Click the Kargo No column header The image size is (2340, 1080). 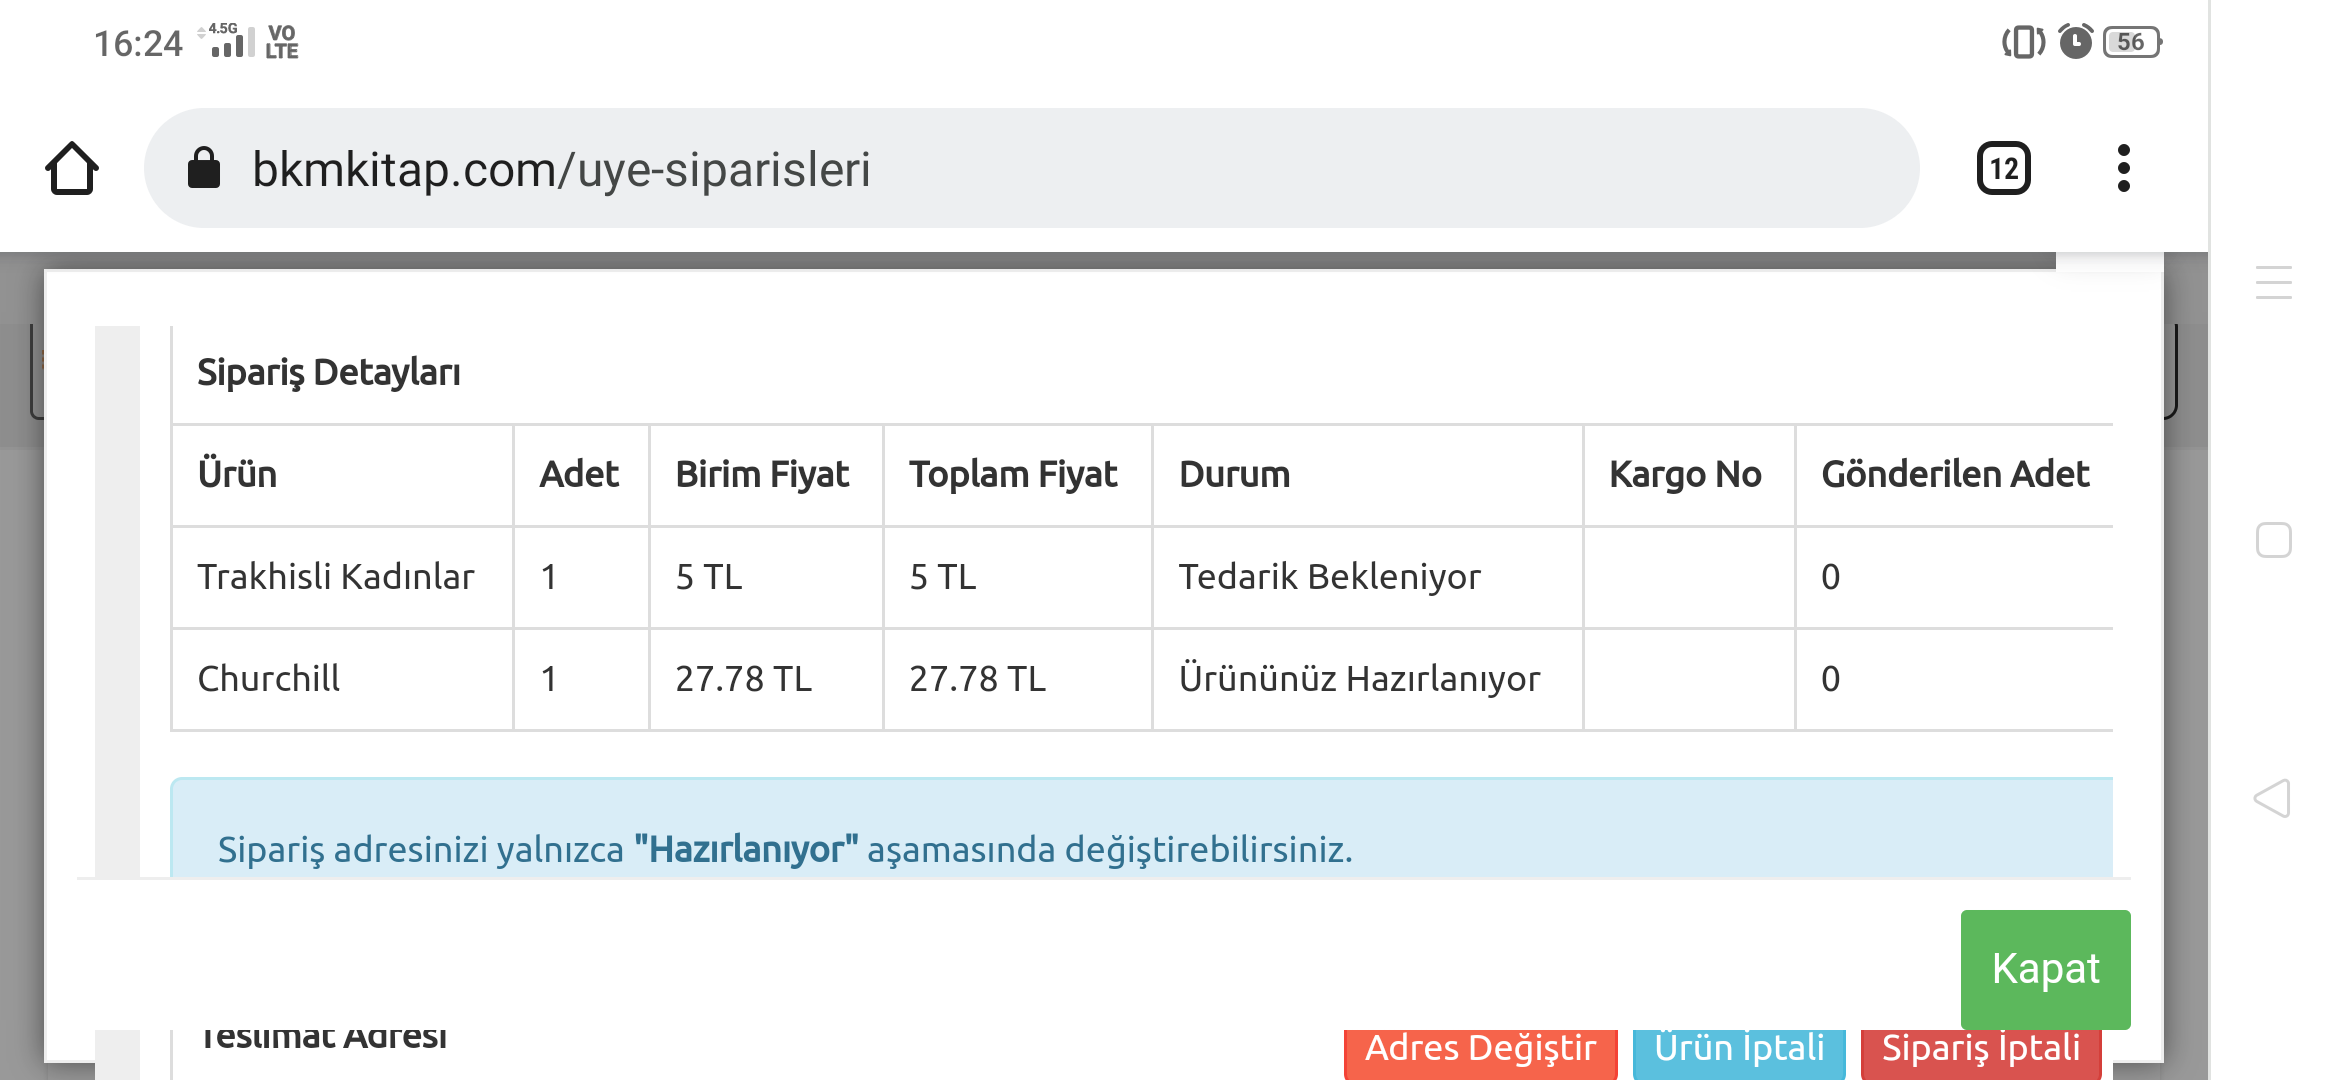tap(1685, 475)
